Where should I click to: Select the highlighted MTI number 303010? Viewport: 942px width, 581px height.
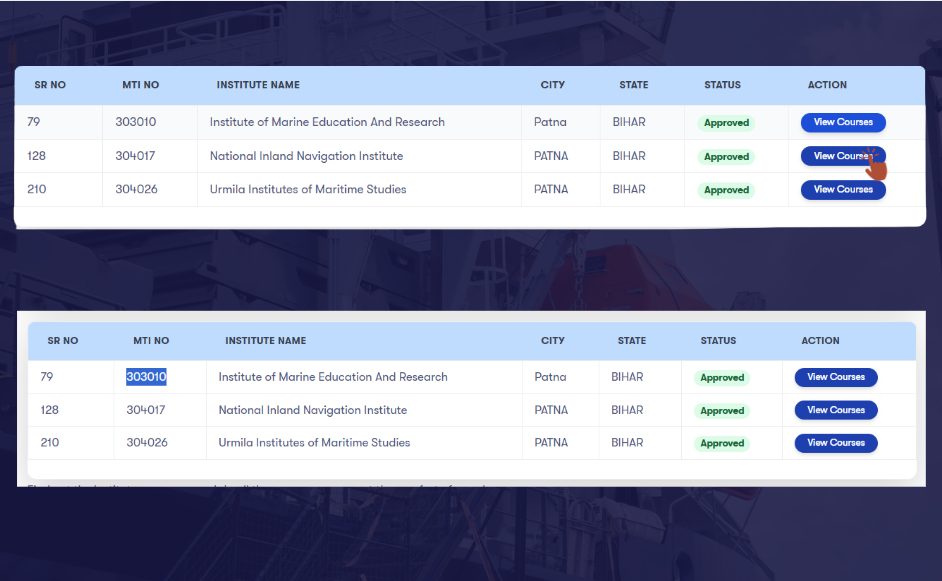point(146,377)
